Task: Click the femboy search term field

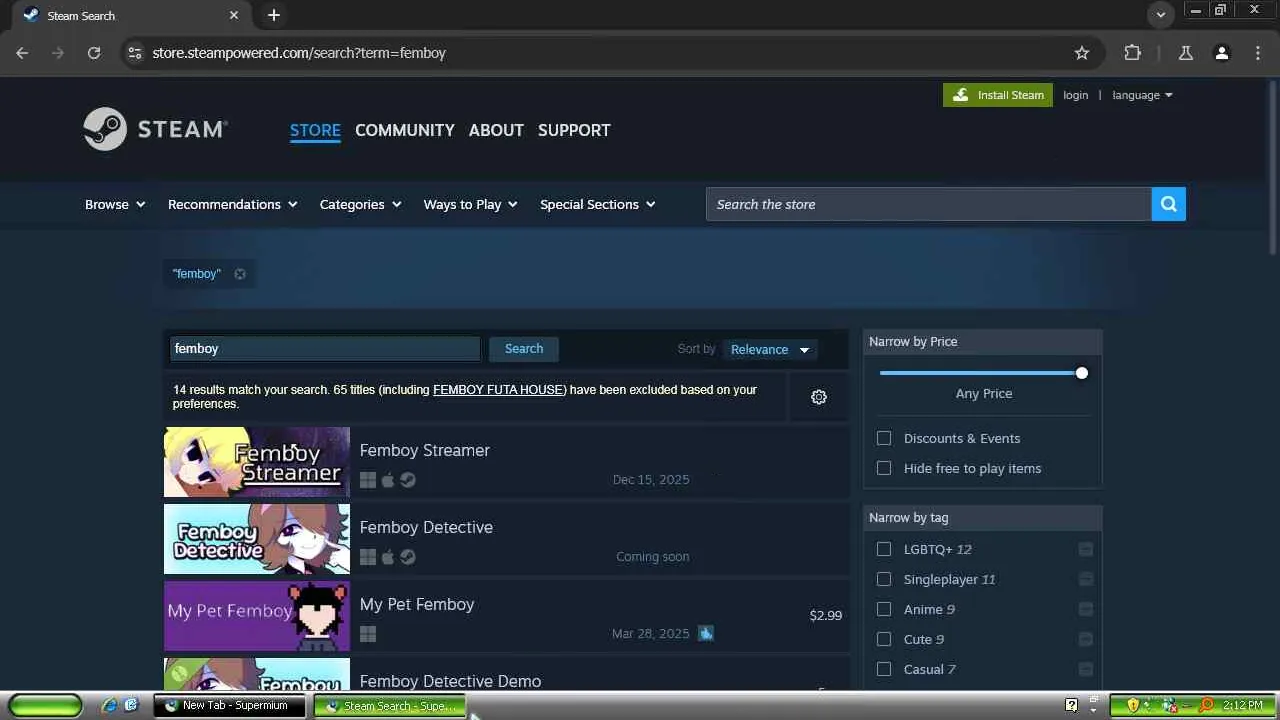Action: tap(325, 348)
